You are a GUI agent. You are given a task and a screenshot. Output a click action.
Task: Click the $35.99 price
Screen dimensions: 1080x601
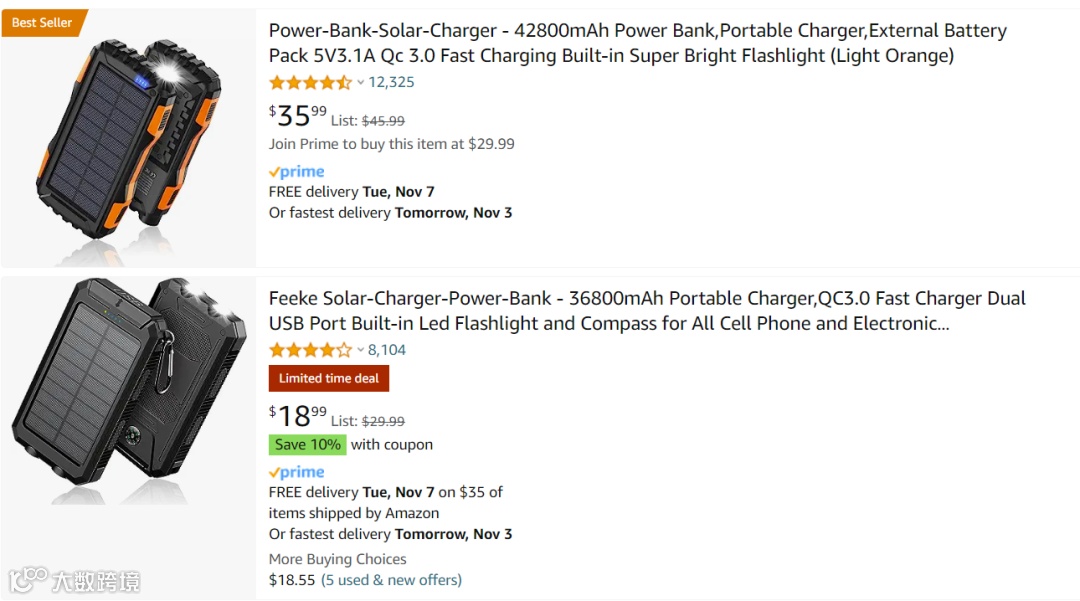coord(298,116)
